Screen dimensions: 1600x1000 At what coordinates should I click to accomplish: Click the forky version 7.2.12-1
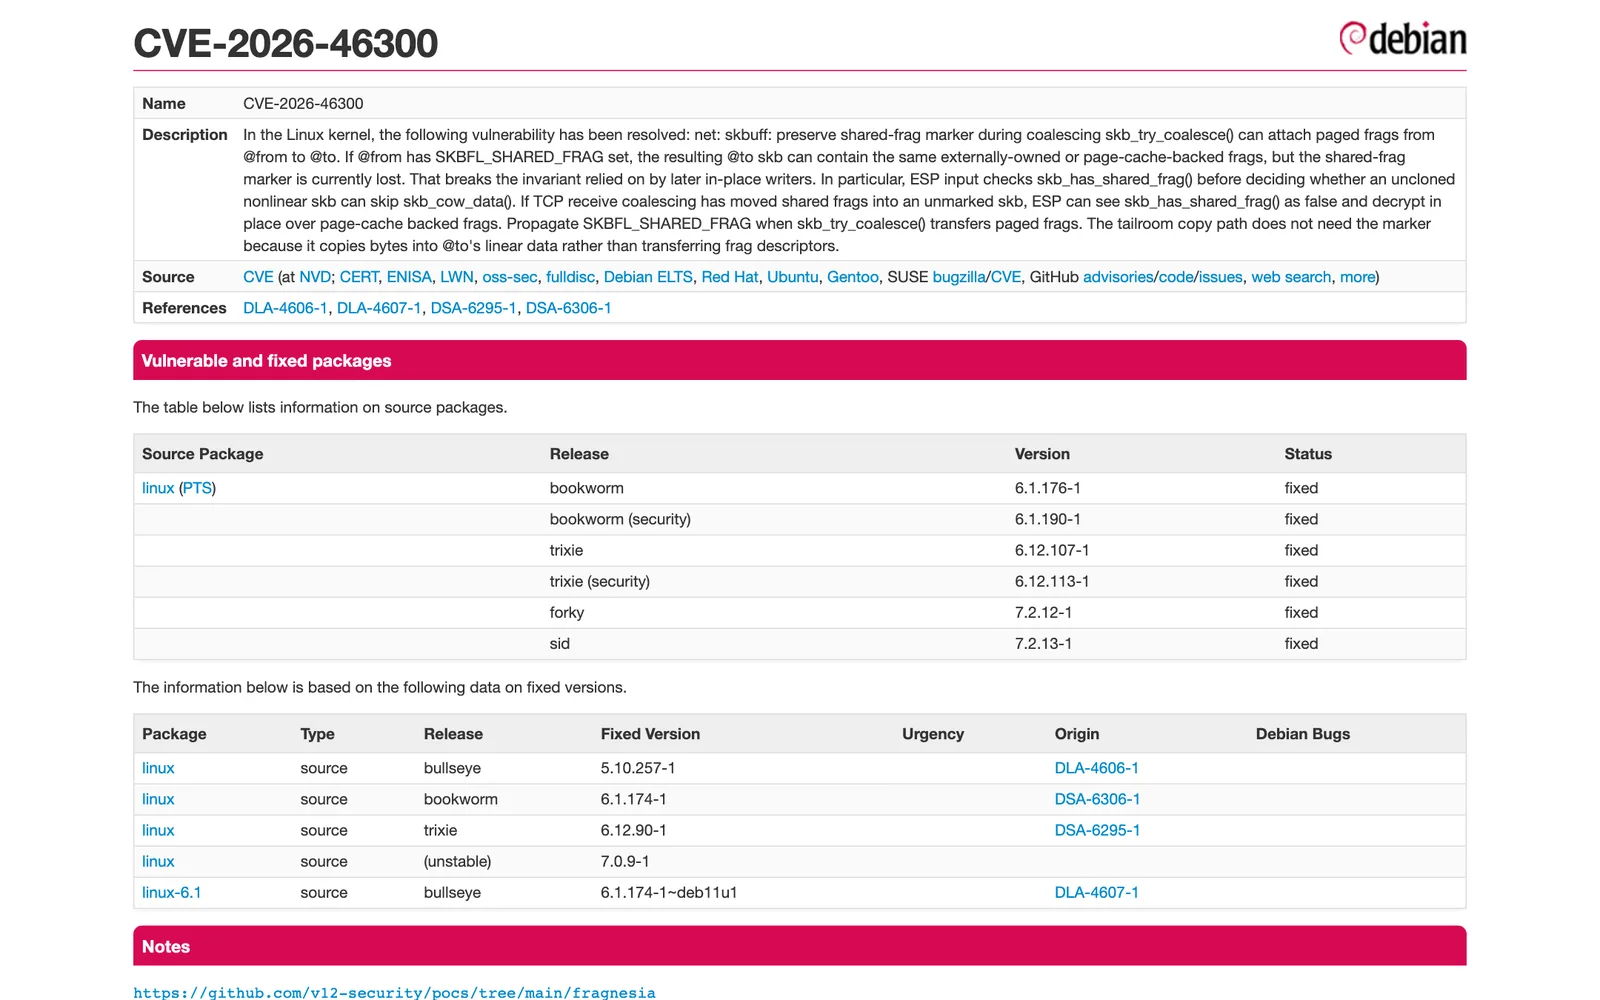click(x=1043, y=612)
